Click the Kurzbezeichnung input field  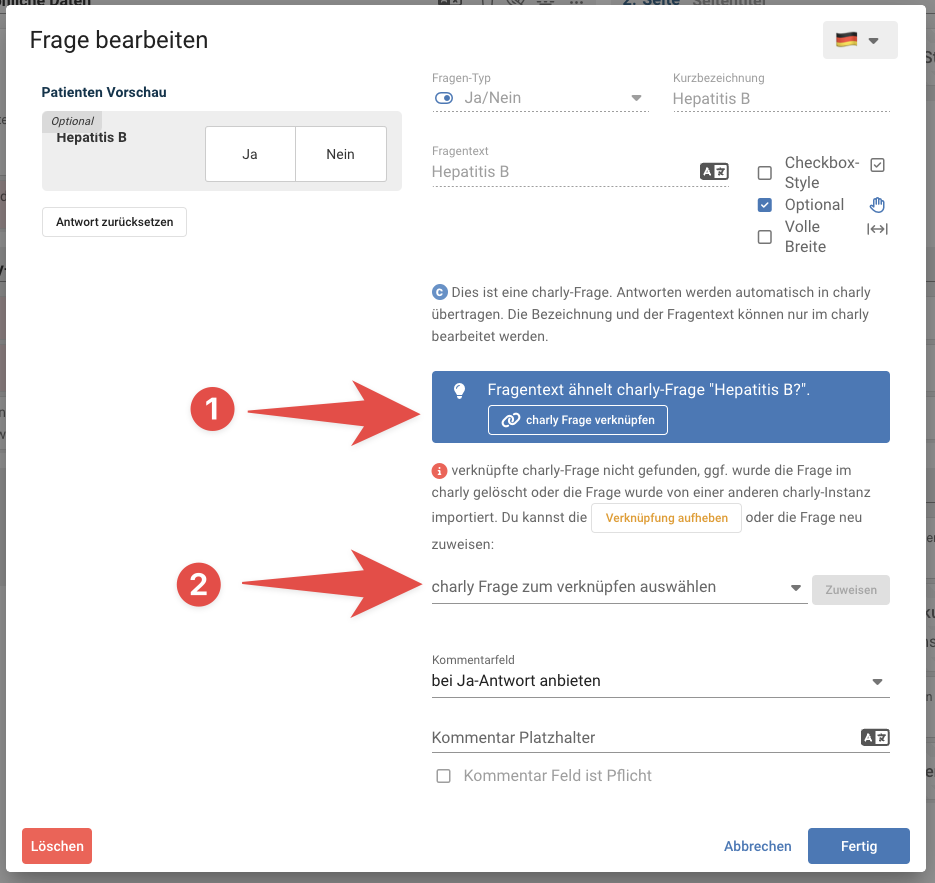pos(781,98)
